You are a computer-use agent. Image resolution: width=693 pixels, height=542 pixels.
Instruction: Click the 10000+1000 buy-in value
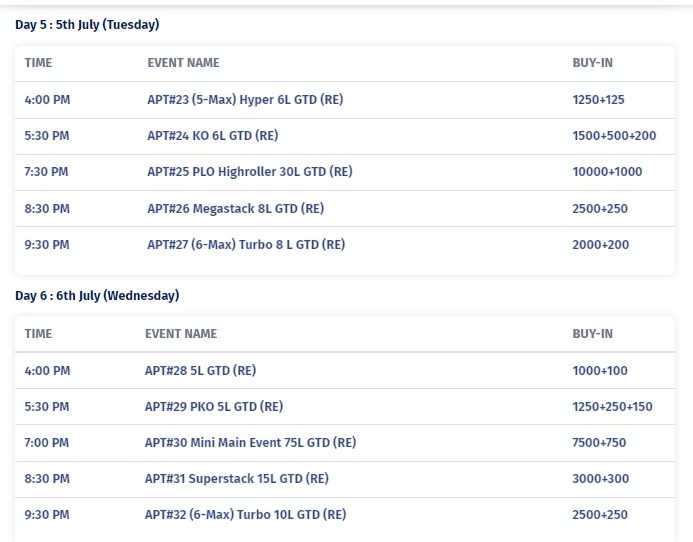[607, 172]
